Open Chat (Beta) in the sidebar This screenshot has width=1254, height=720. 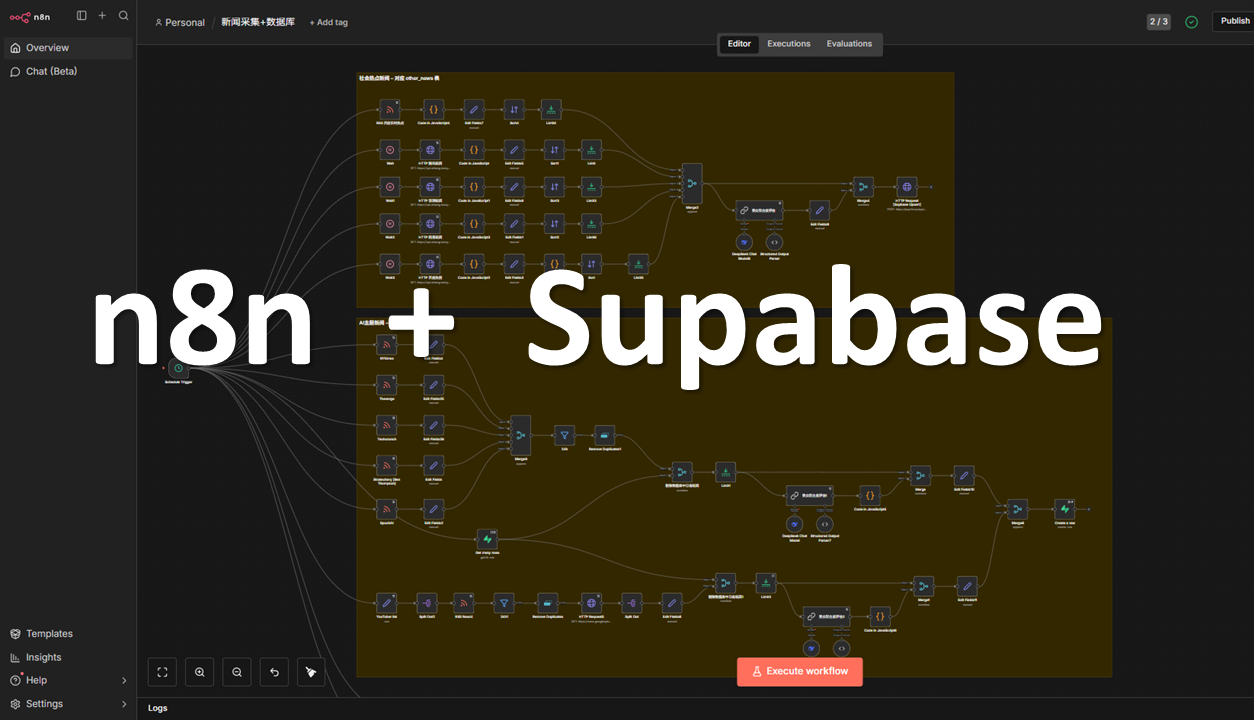pos(68,72)
